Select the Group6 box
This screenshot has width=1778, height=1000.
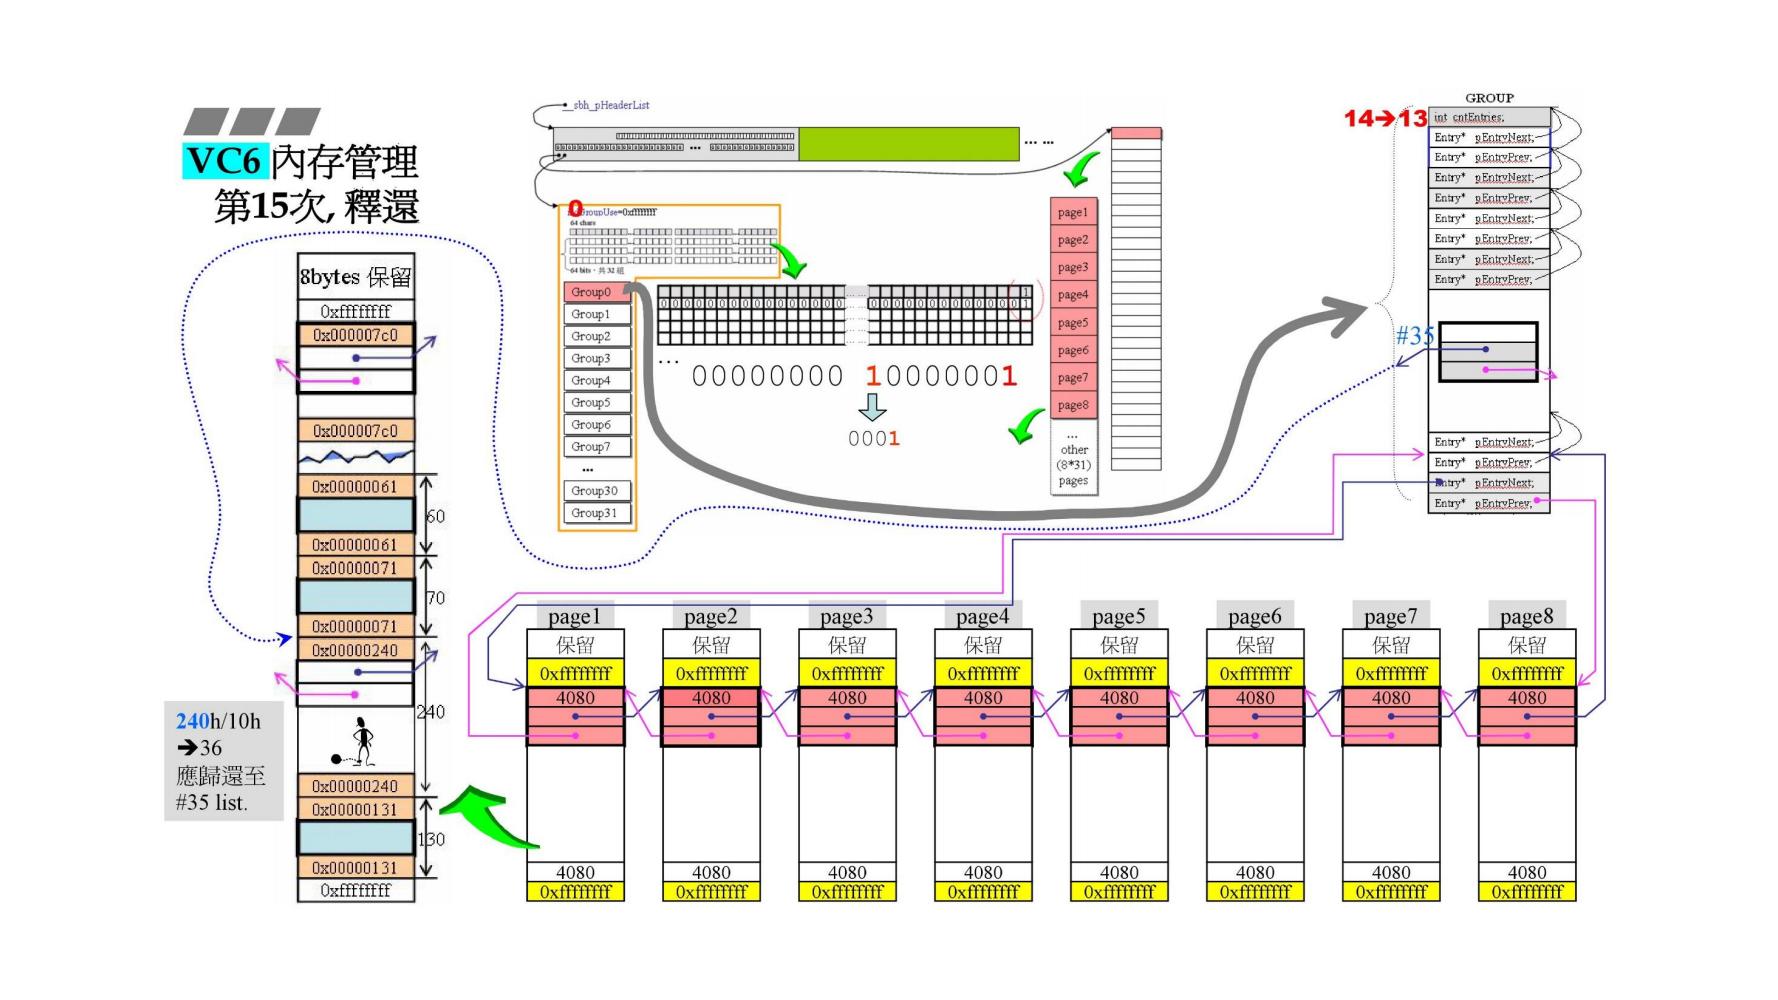click(x=596, y=424)
